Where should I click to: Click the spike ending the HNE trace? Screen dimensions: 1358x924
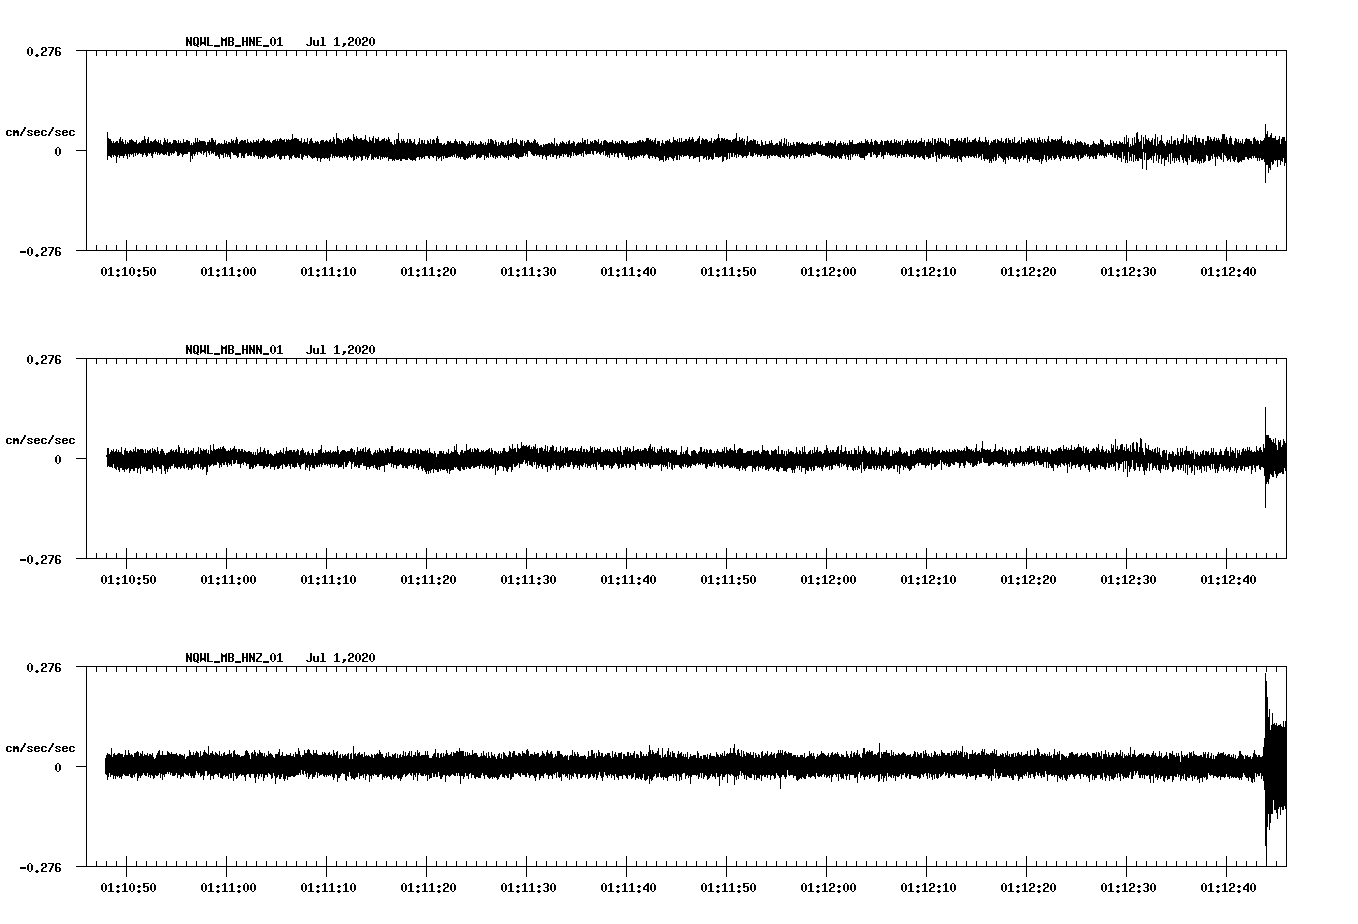click(x=1274, y=152)
